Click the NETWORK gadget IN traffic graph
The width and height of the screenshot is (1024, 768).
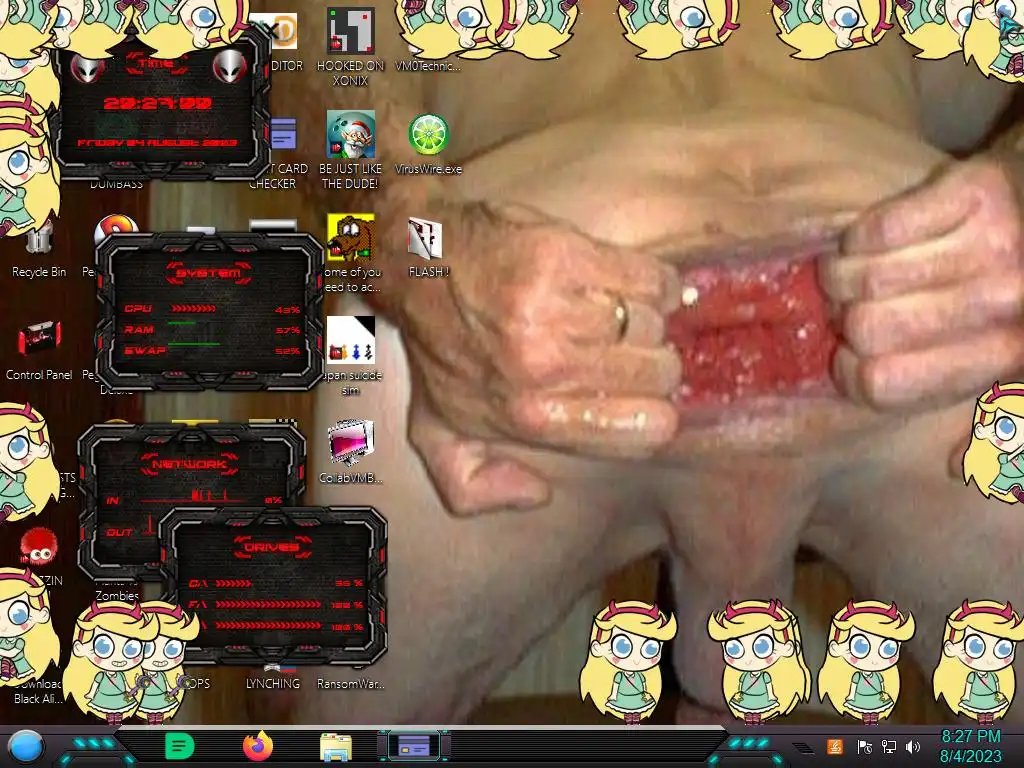[193, 495]
